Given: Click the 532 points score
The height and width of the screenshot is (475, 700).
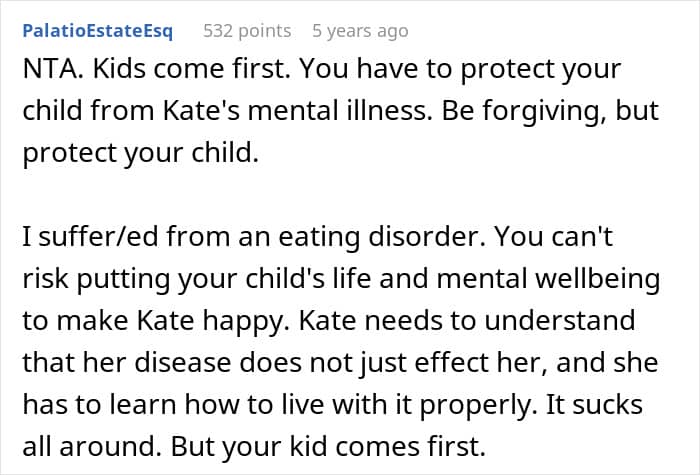Looking at the screenshot, I should (x=247, y=31).
